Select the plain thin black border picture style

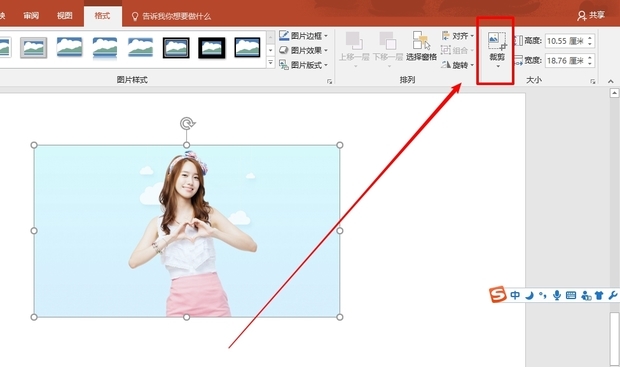click(247, 47)
